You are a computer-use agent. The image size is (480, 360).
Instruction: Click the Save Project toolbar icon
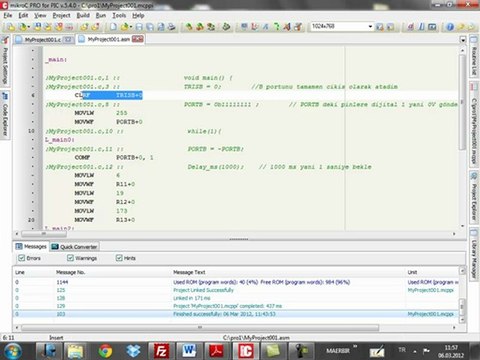click(38, 27)
